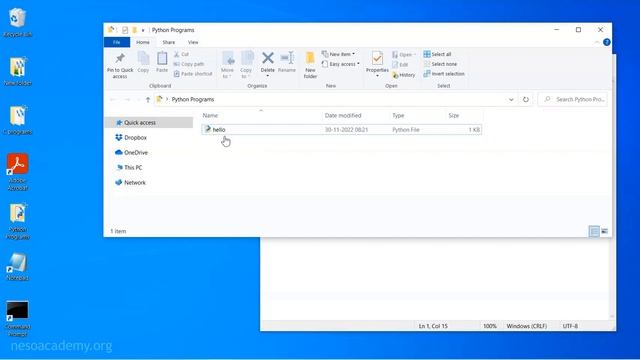Click the Search Python Programs box
The width and height of the screenshot is (640, 360).
coord(573,100)
